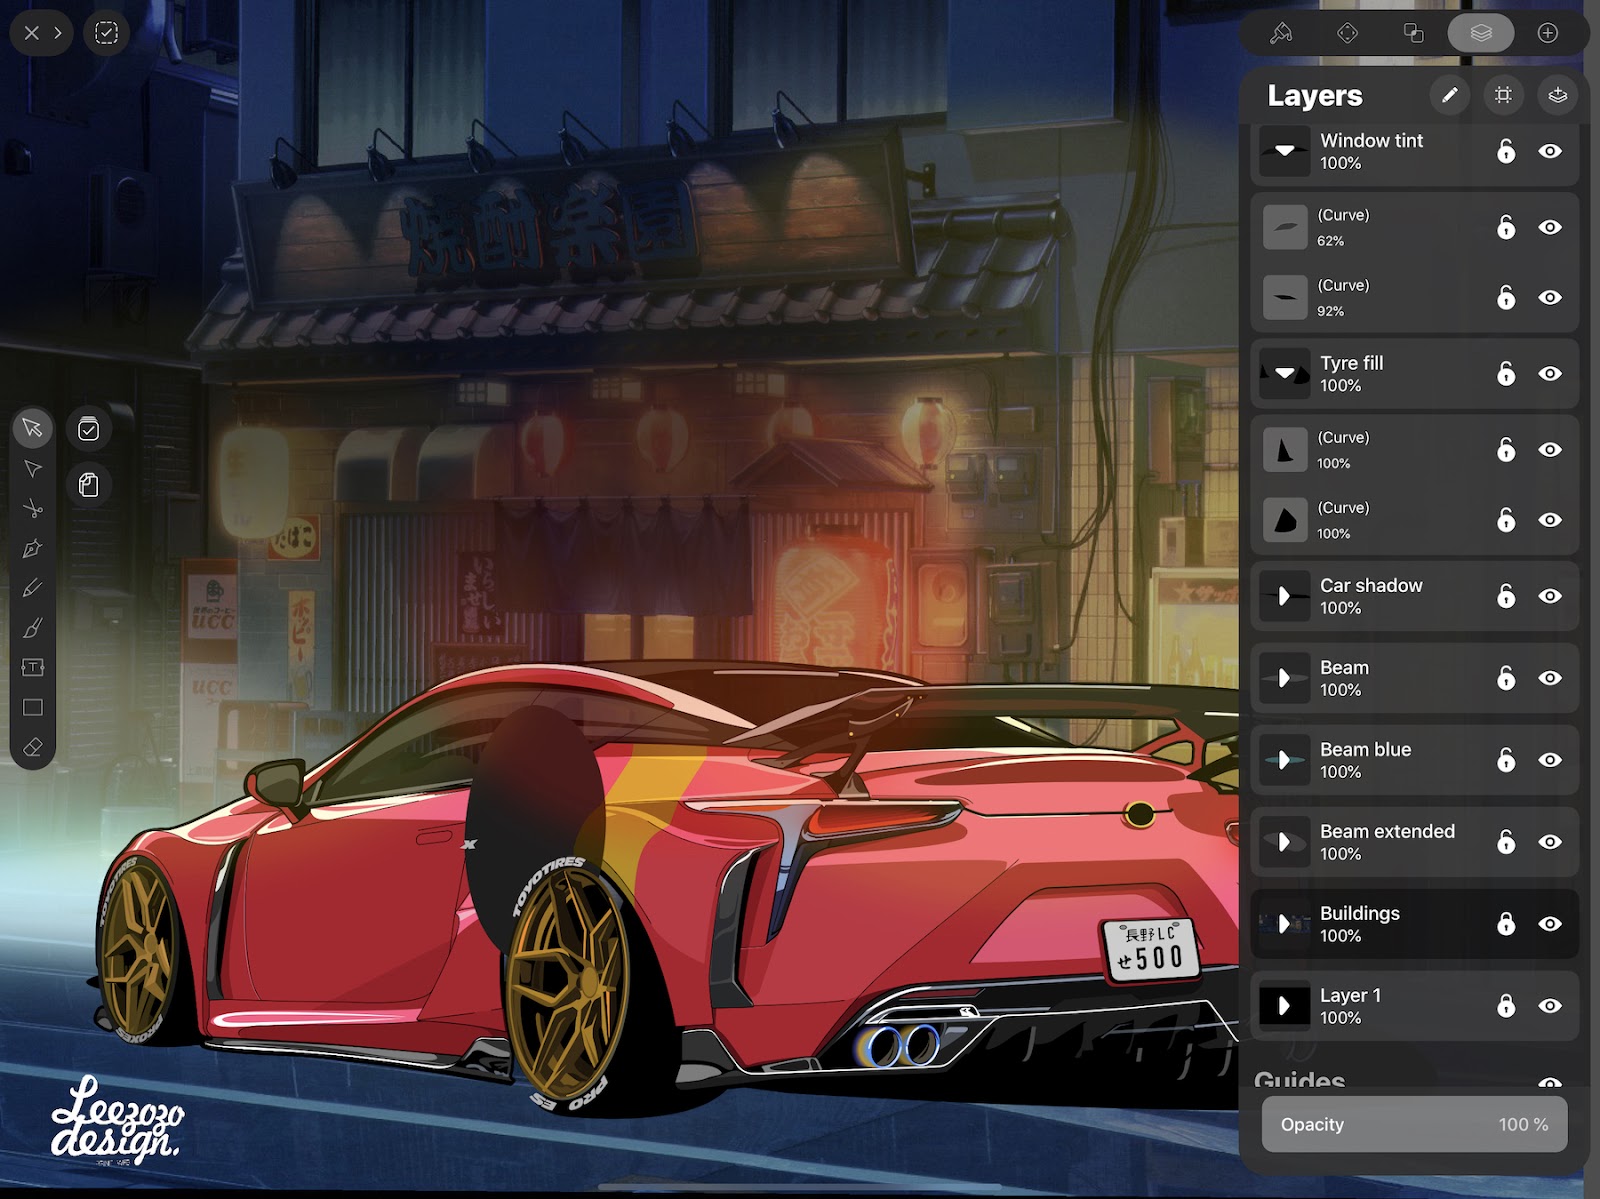Image resolution: width=1600 pixels, height=1199 pixels.
Task: Expand the Beam blue layer
Action: click(x=1285, y=760)
